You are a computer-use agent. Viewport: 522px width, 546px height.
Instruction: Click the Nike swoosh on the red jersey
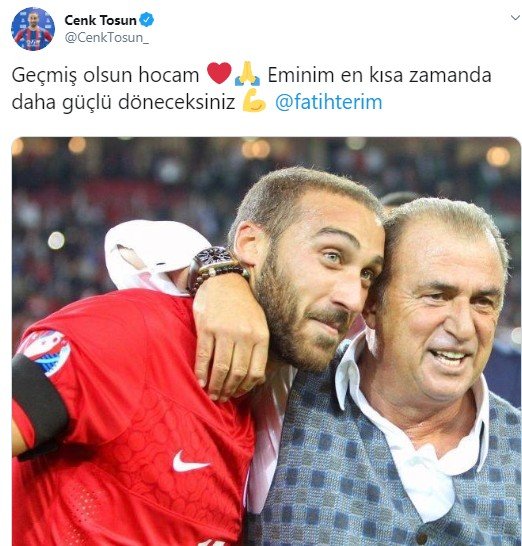[x=190, y=462]
